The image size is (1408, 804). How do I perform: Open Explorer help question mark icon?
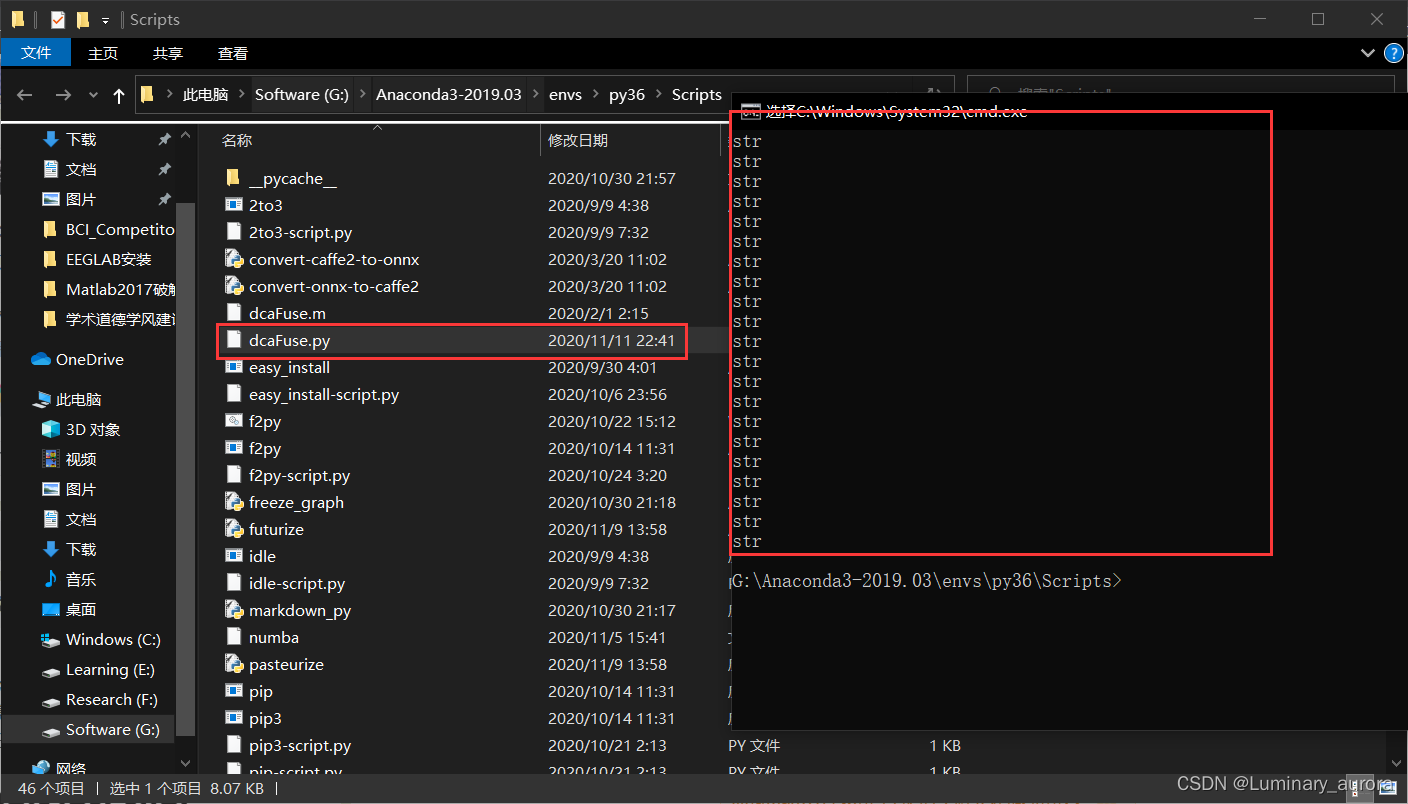[x=1392, y=53]
